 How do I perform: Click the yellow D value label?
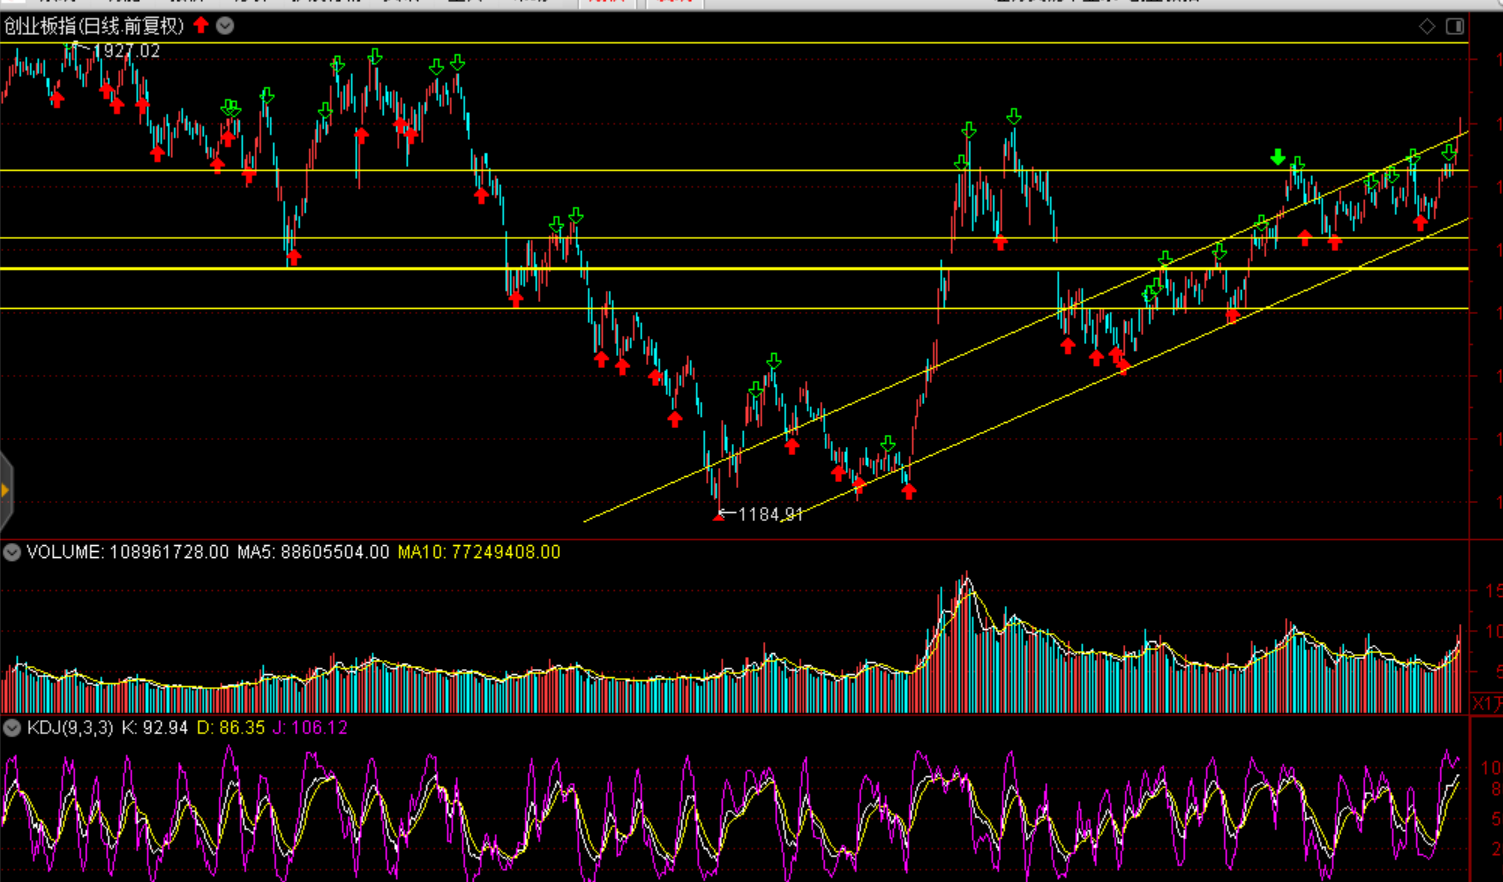pyautogui.click(x=230, y=728)
